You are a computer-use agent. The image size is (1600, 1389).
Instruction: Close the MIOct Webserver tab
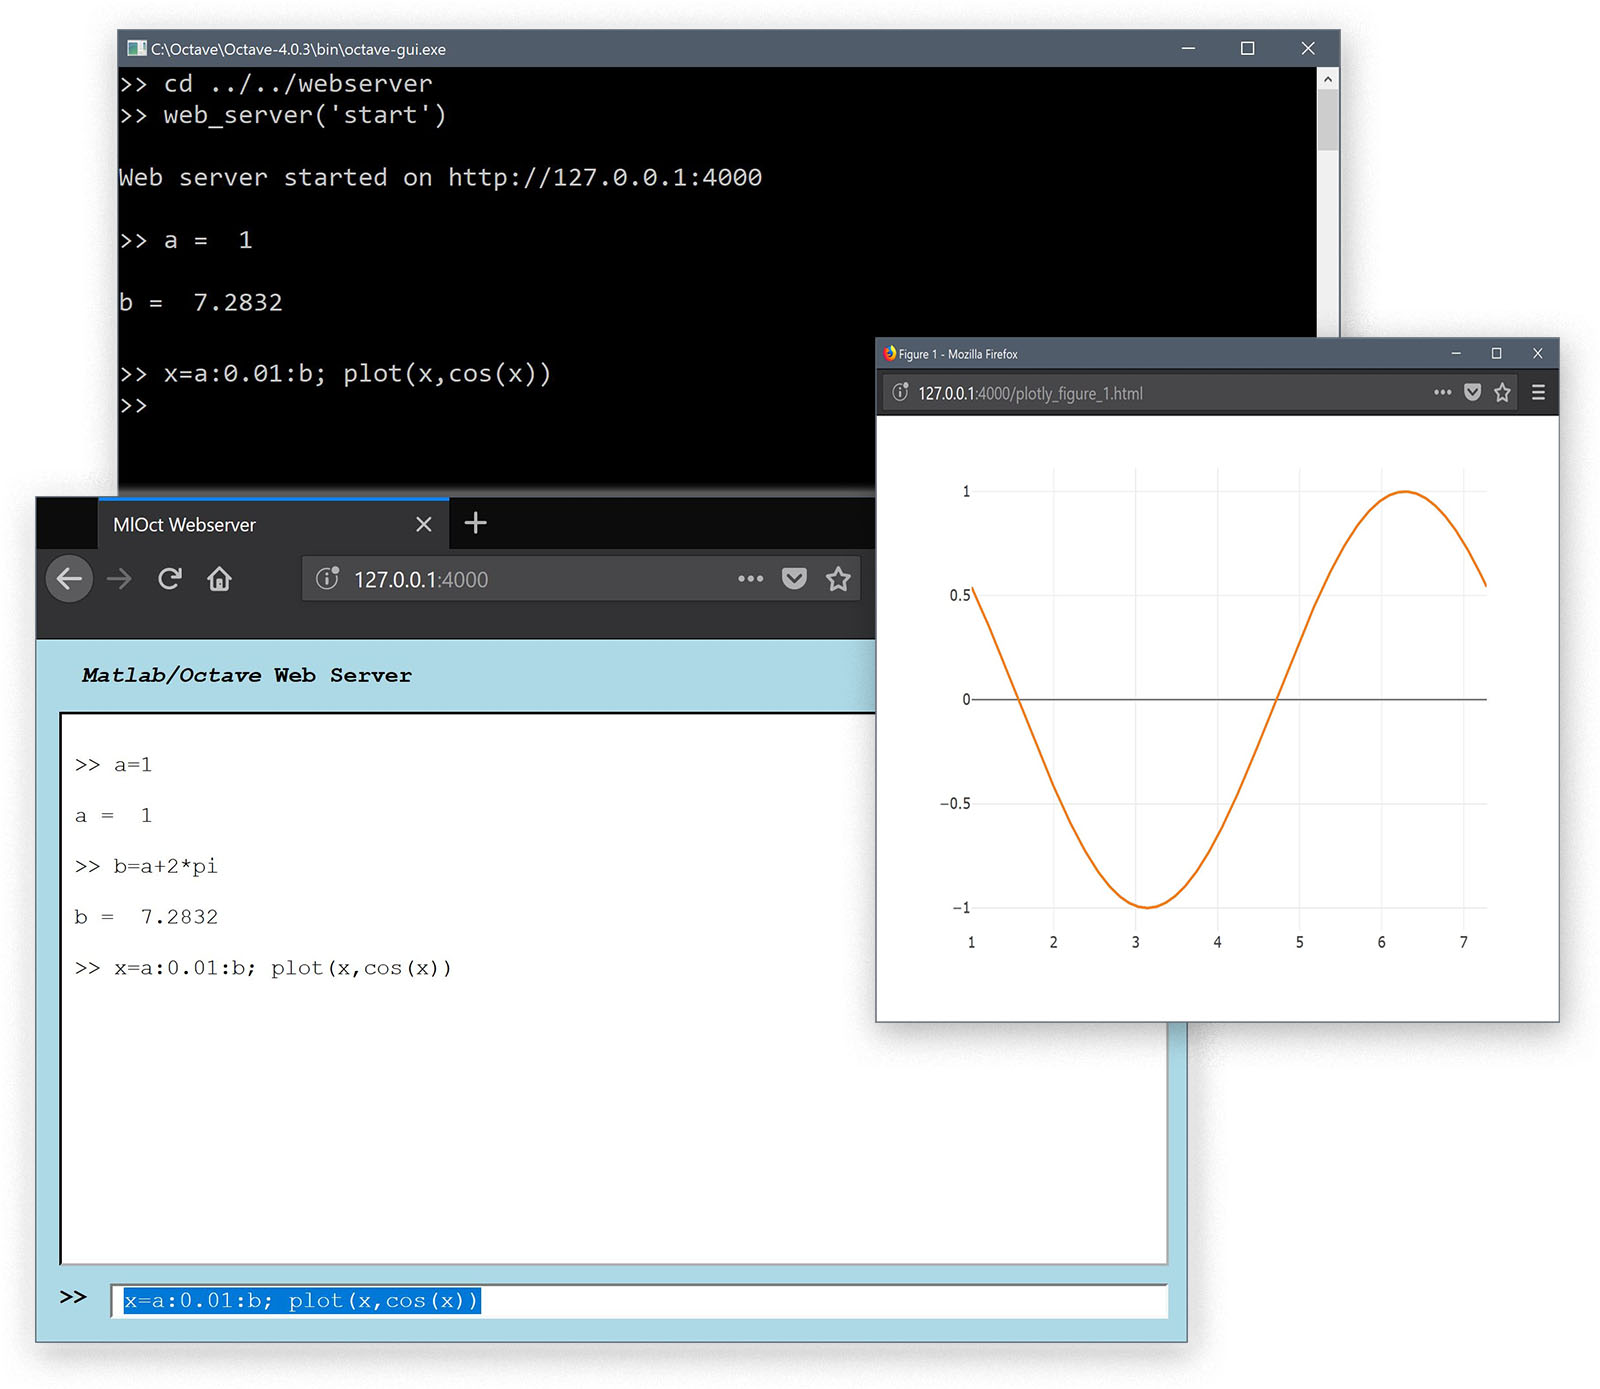tap(424, 524)
